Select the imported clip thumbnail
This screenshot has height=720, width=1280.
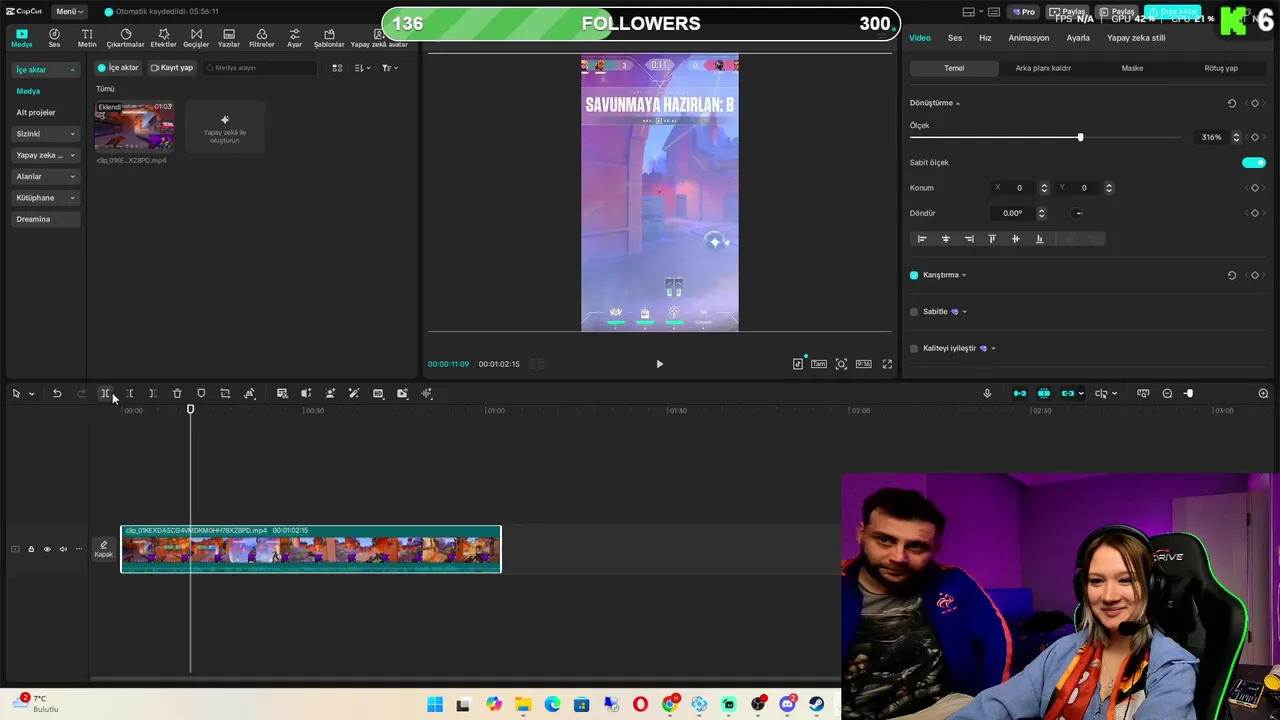coord(134,125)
